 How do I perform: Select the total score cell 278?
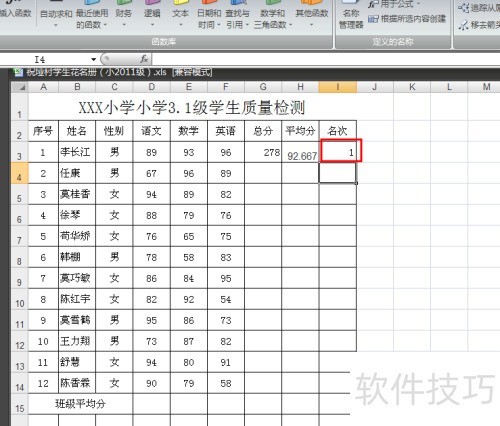point(263,152)
